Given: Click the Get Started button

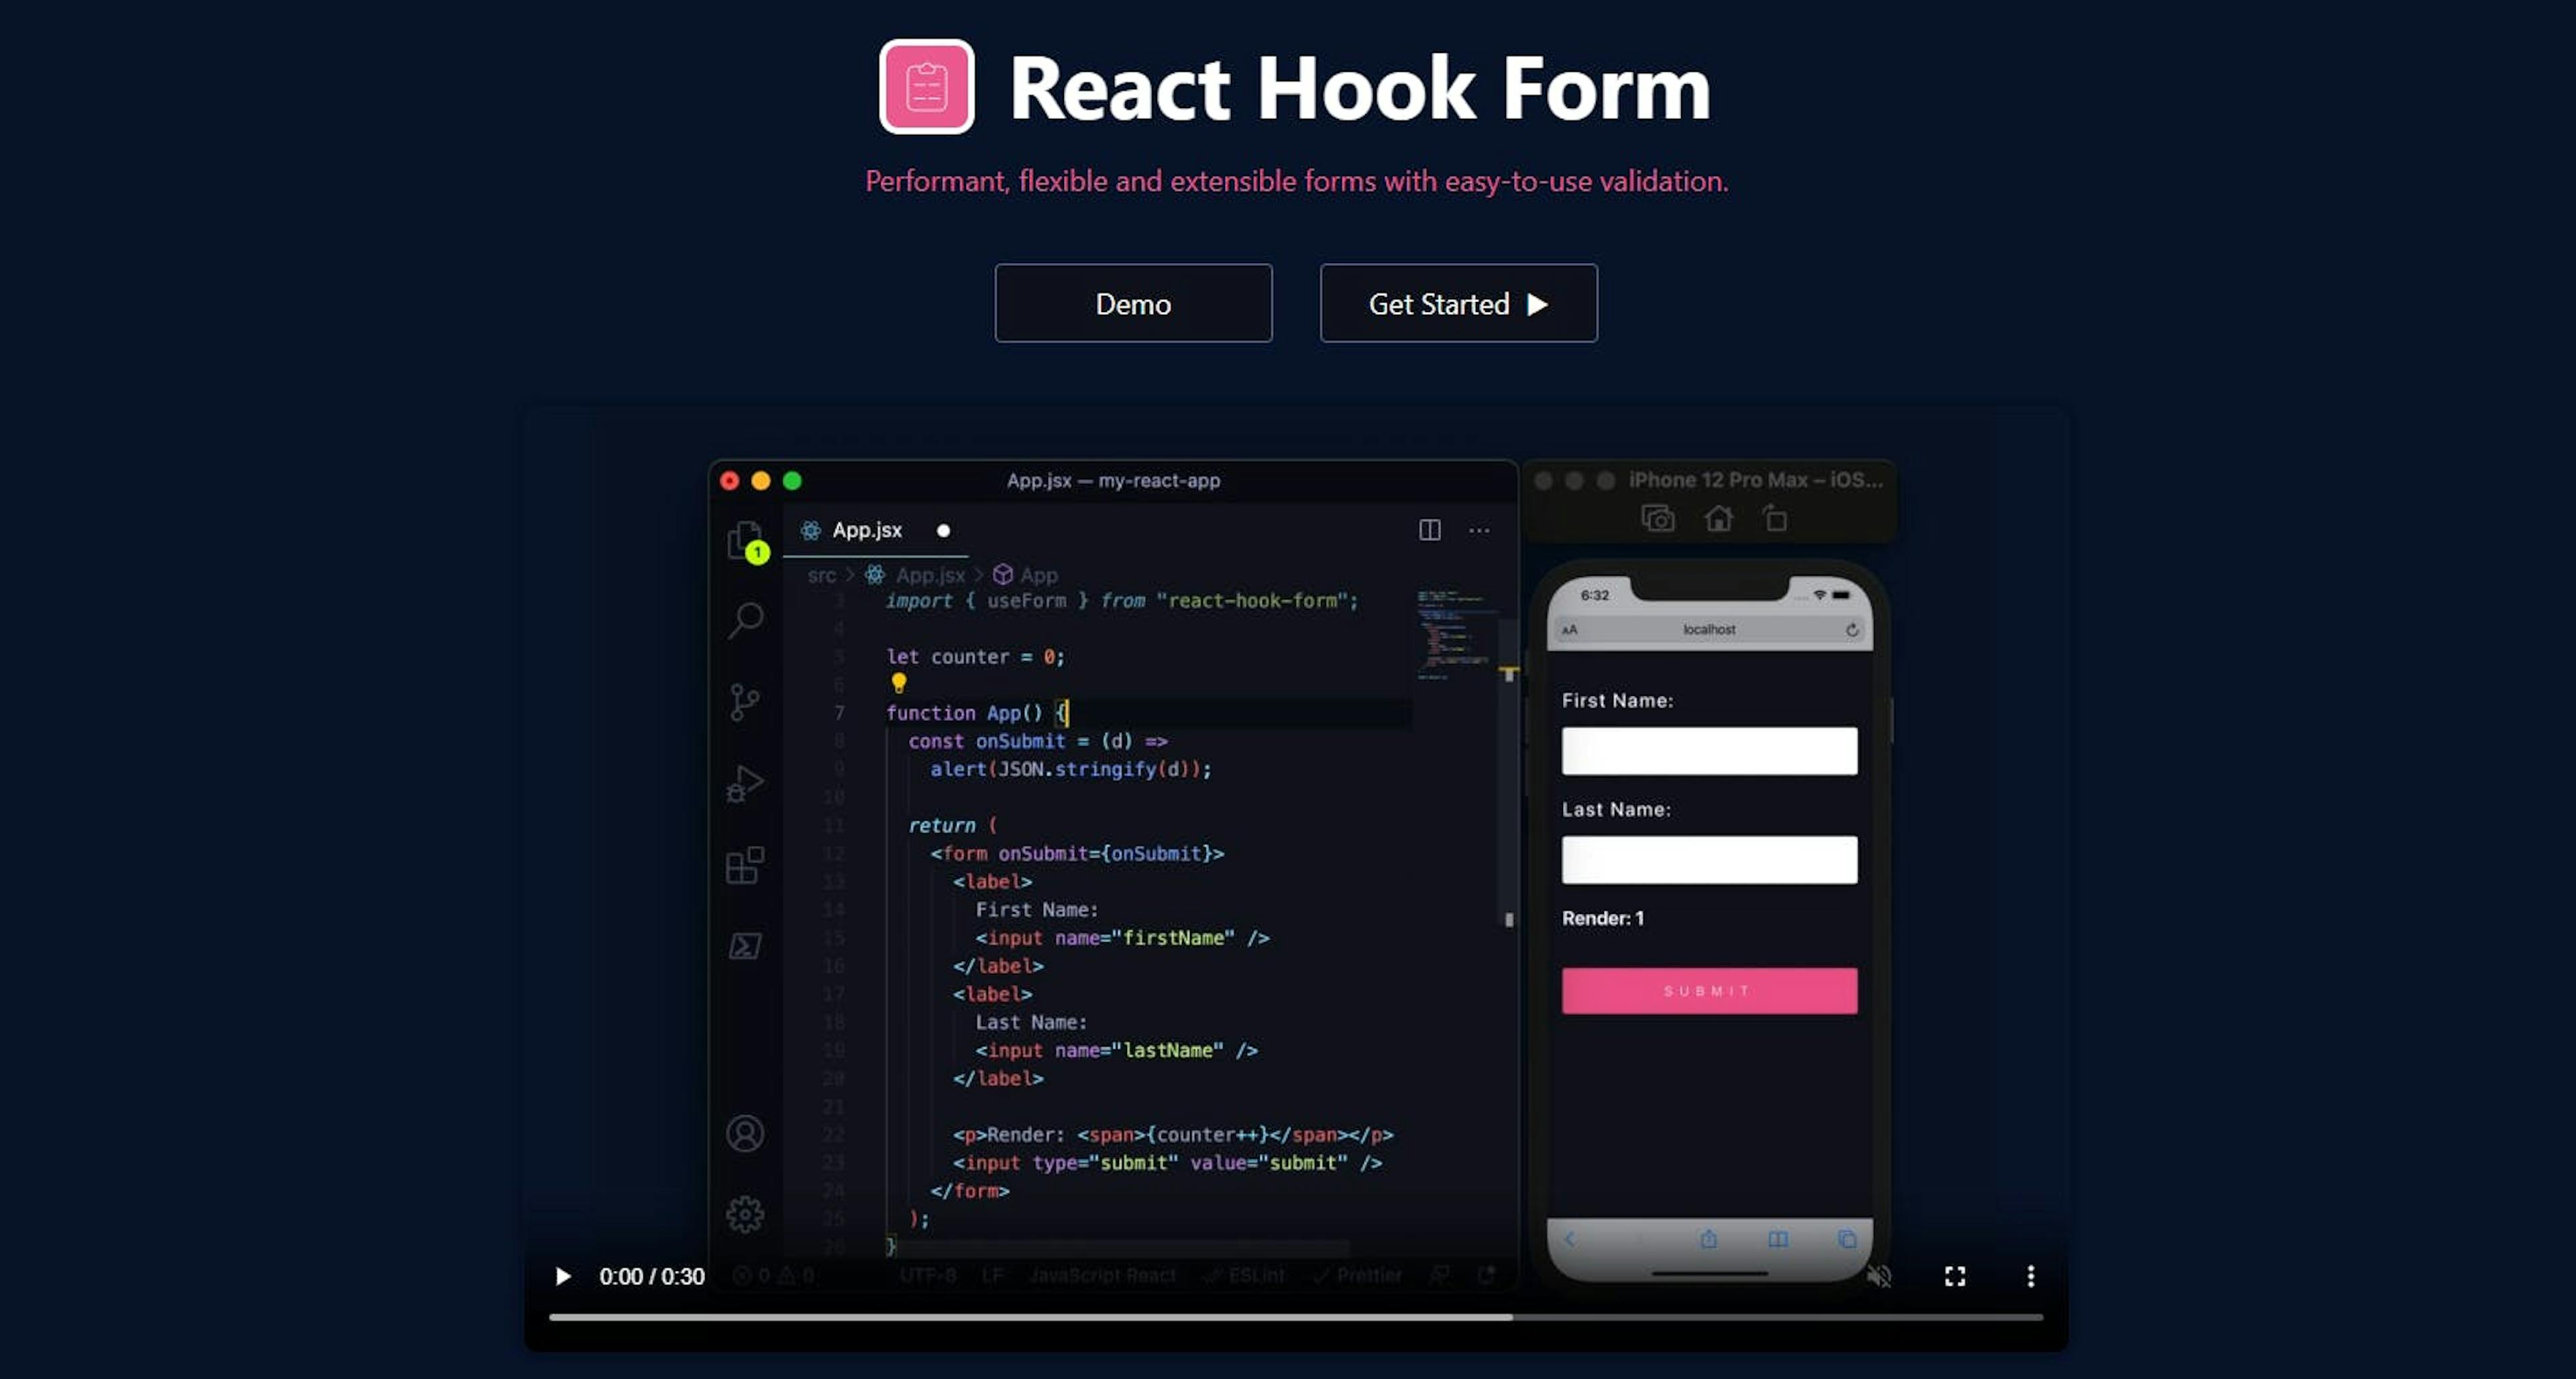Looking at the screenshot, I should [x=1456, y=303].
